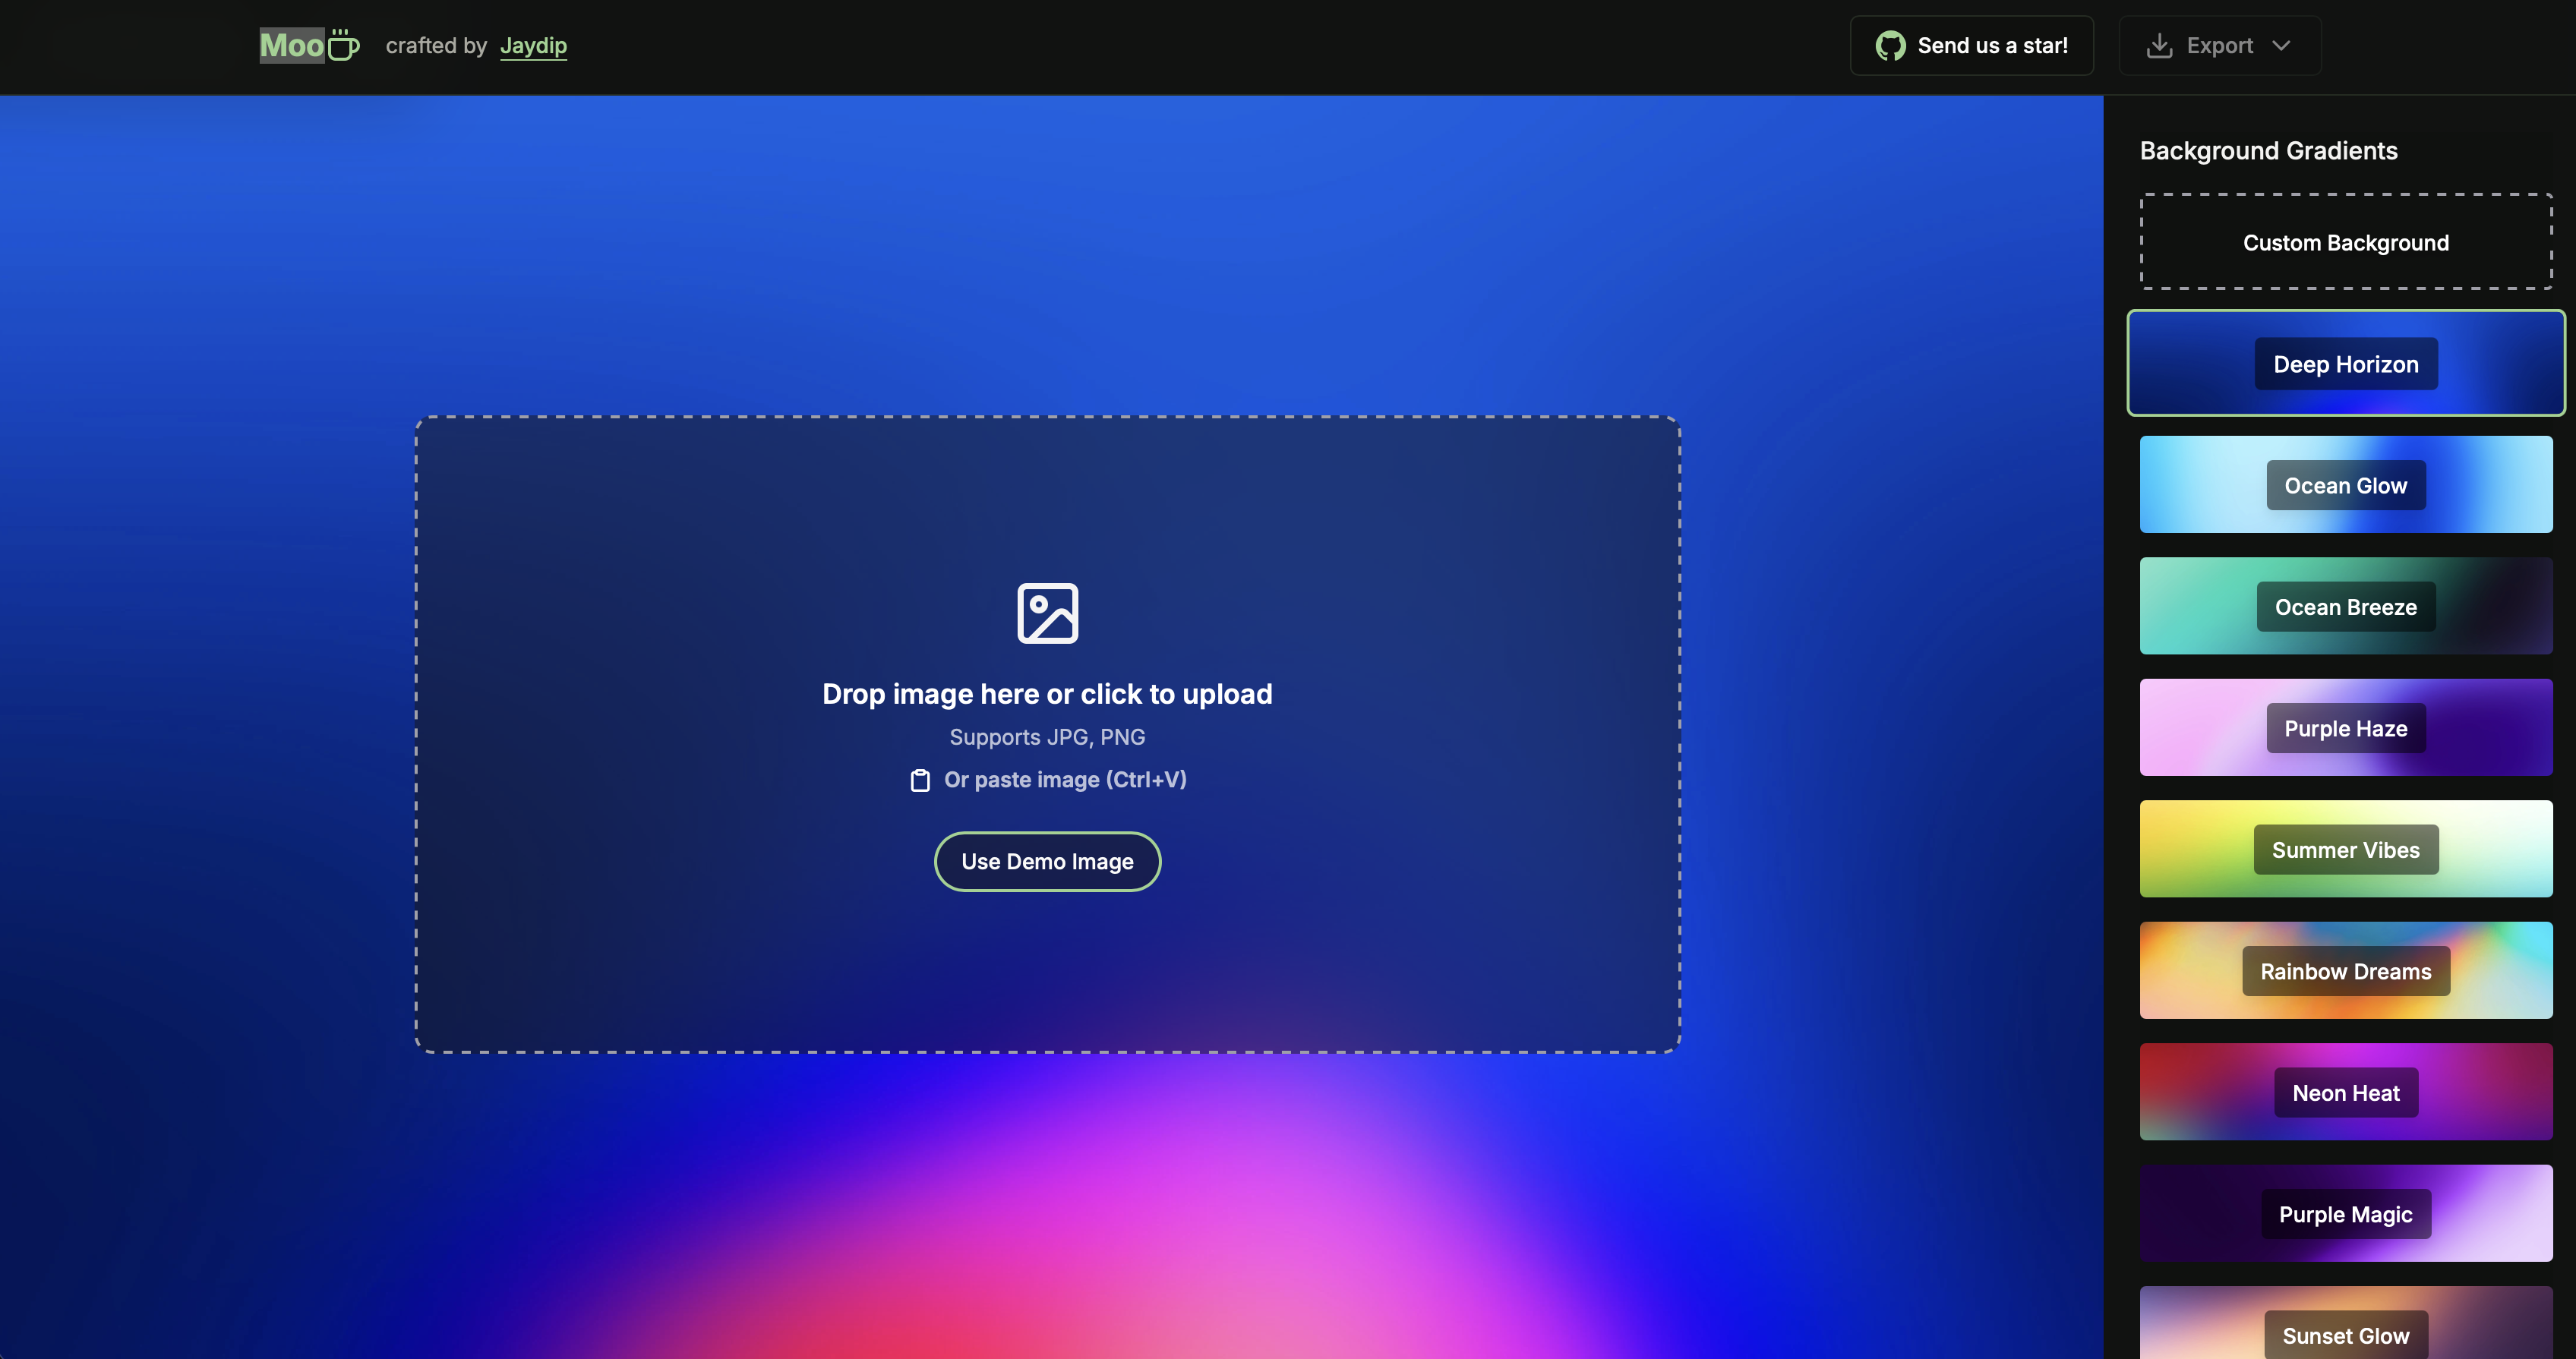Select the Neon Heat gradient

pos(2345,1092)
